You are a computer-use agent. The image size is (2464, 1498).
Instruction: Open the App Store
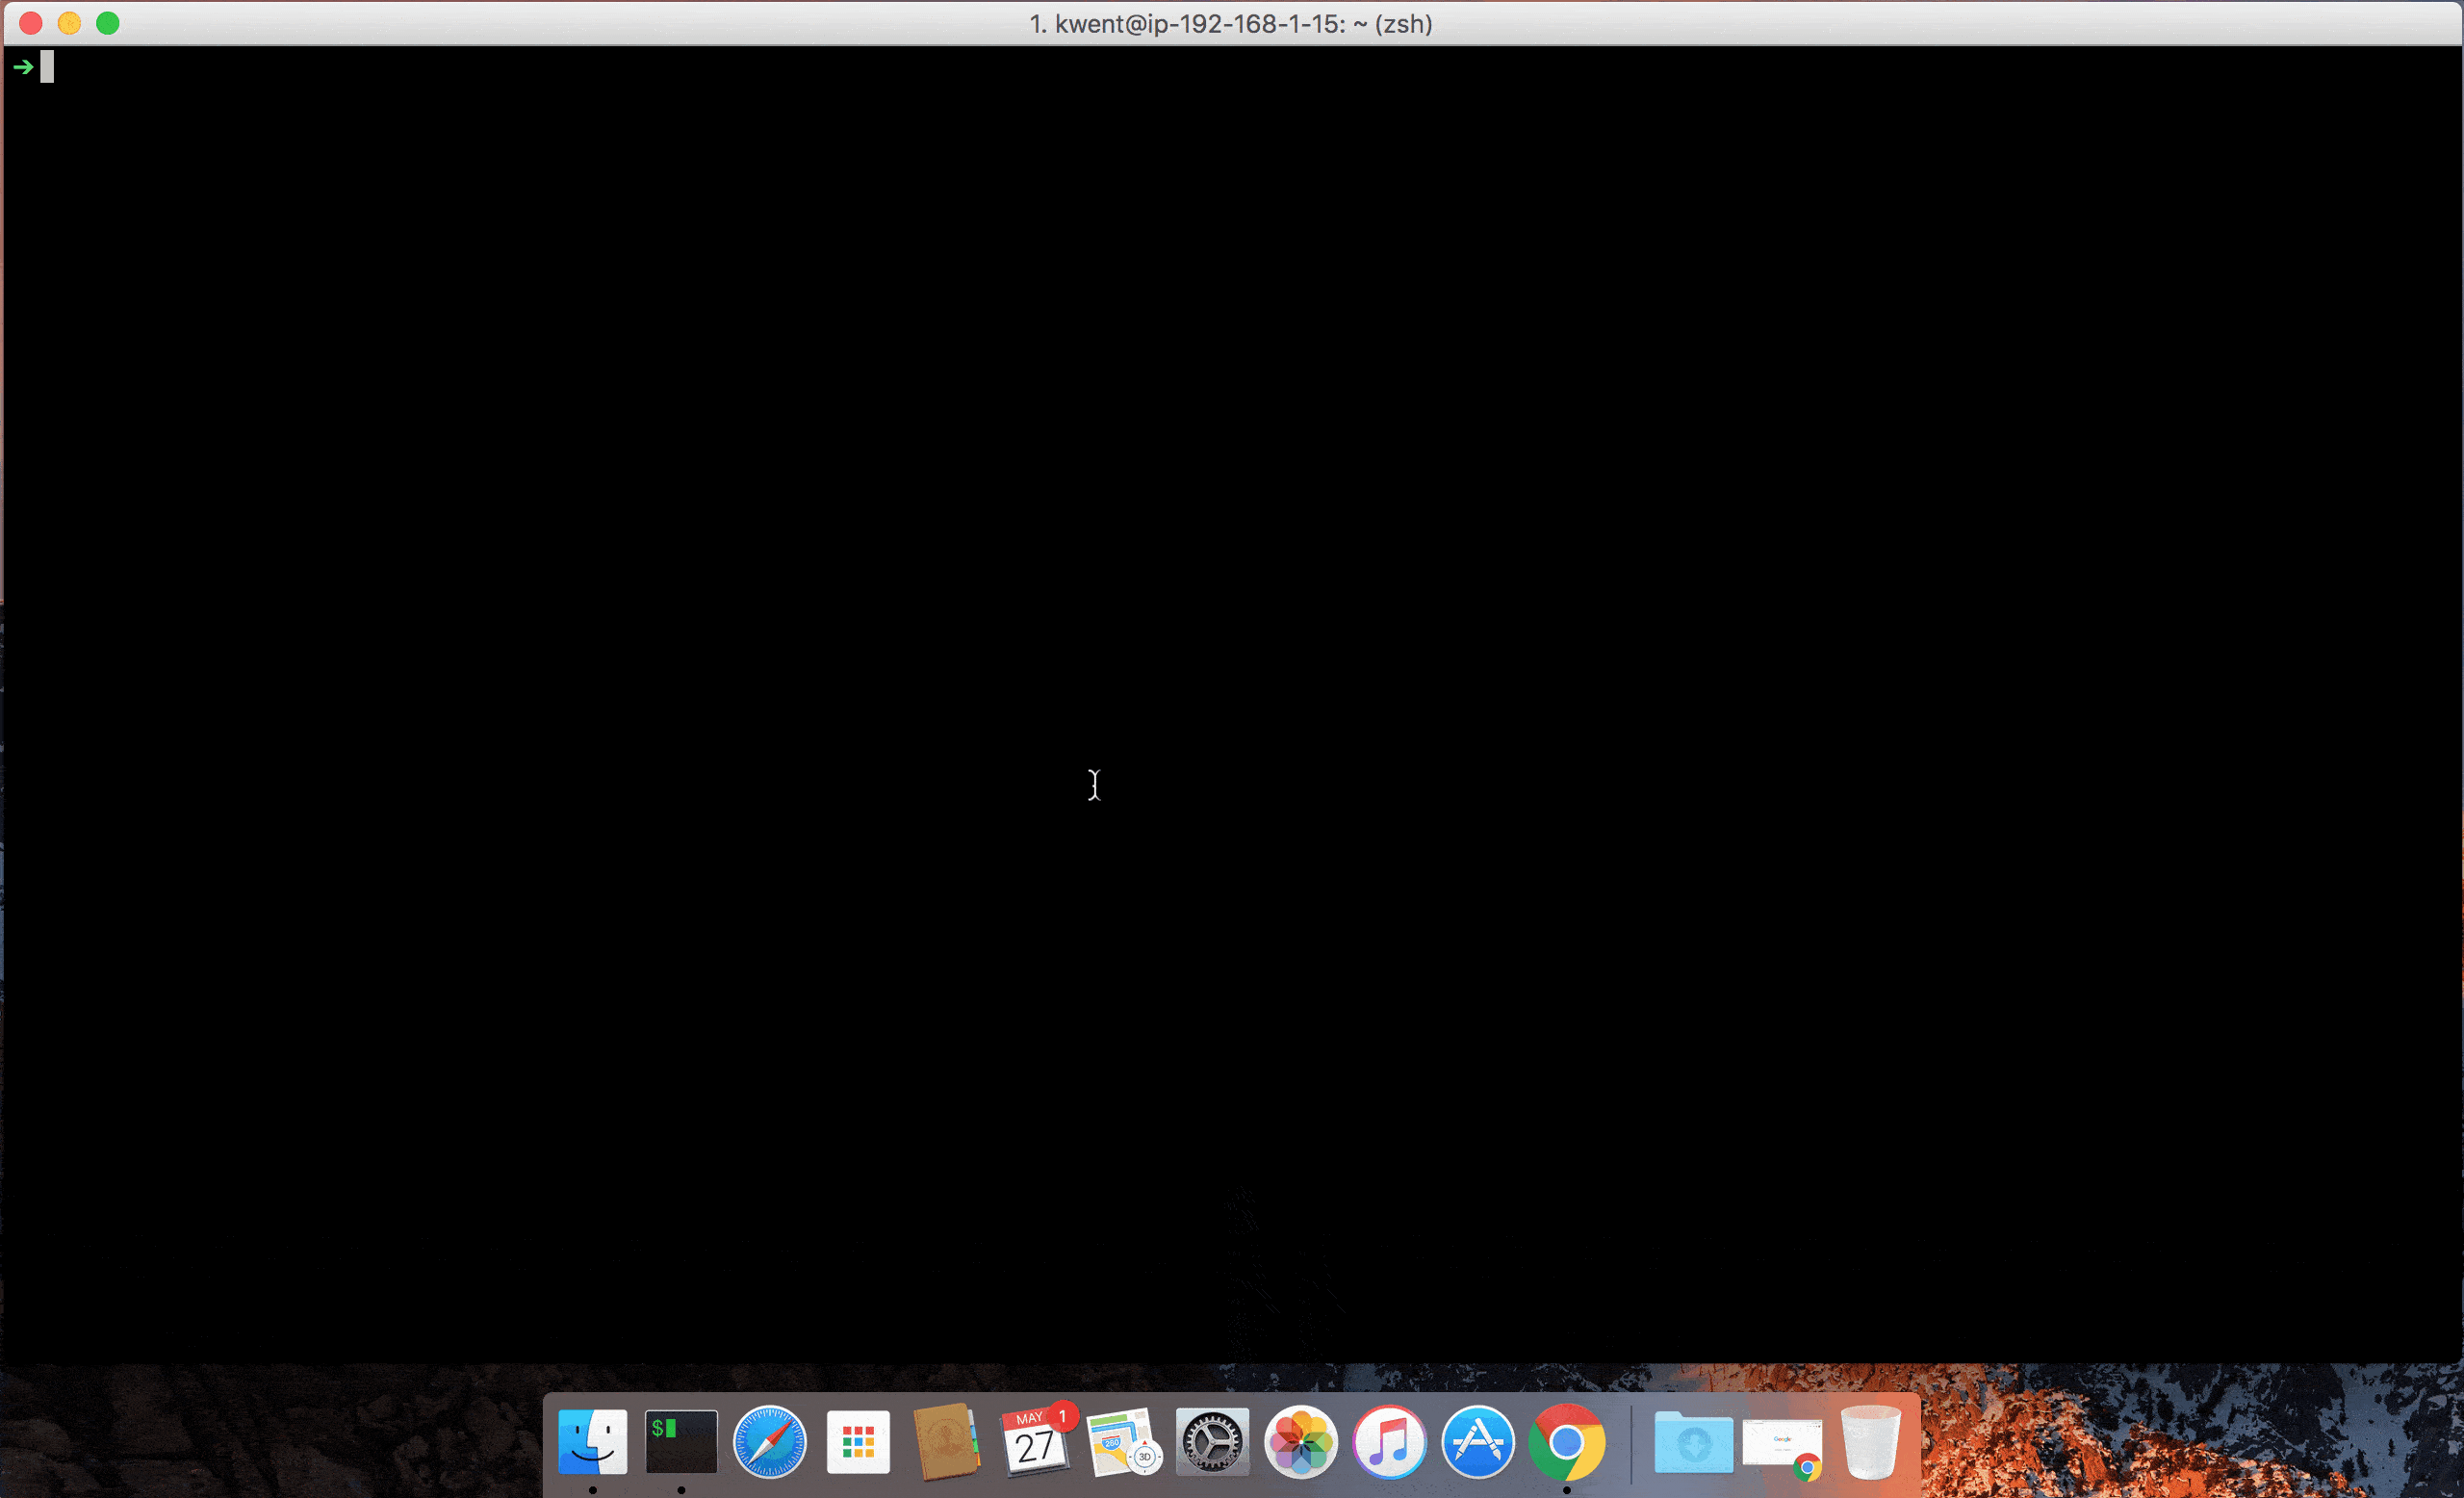[x=1478, y=1442]
